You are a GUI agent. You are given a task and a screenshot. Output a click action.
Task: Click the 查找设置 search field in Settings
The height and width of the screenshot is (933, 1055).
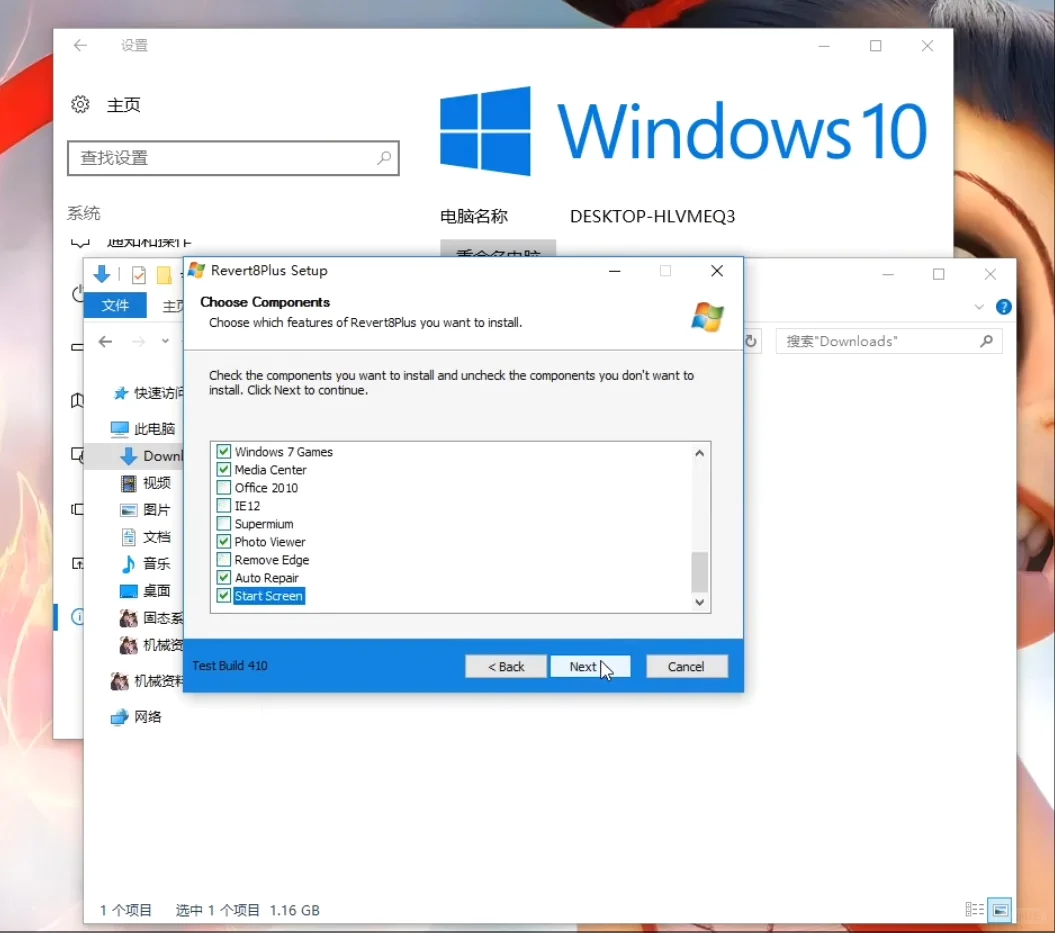coord(233,158)
